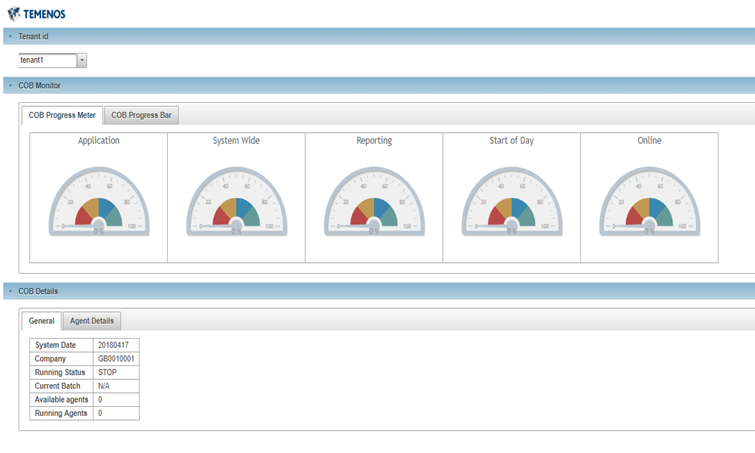Viewport: 755px width, 453px height.
Task: Collapse the COB Details section
Action: [x=10, y=291]
